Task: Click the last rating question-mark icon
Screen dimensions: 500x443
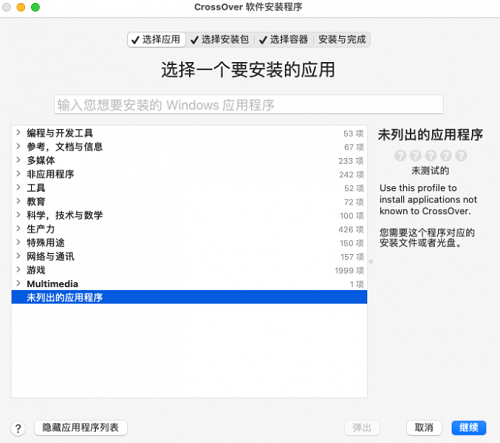Action: point(461,156)
